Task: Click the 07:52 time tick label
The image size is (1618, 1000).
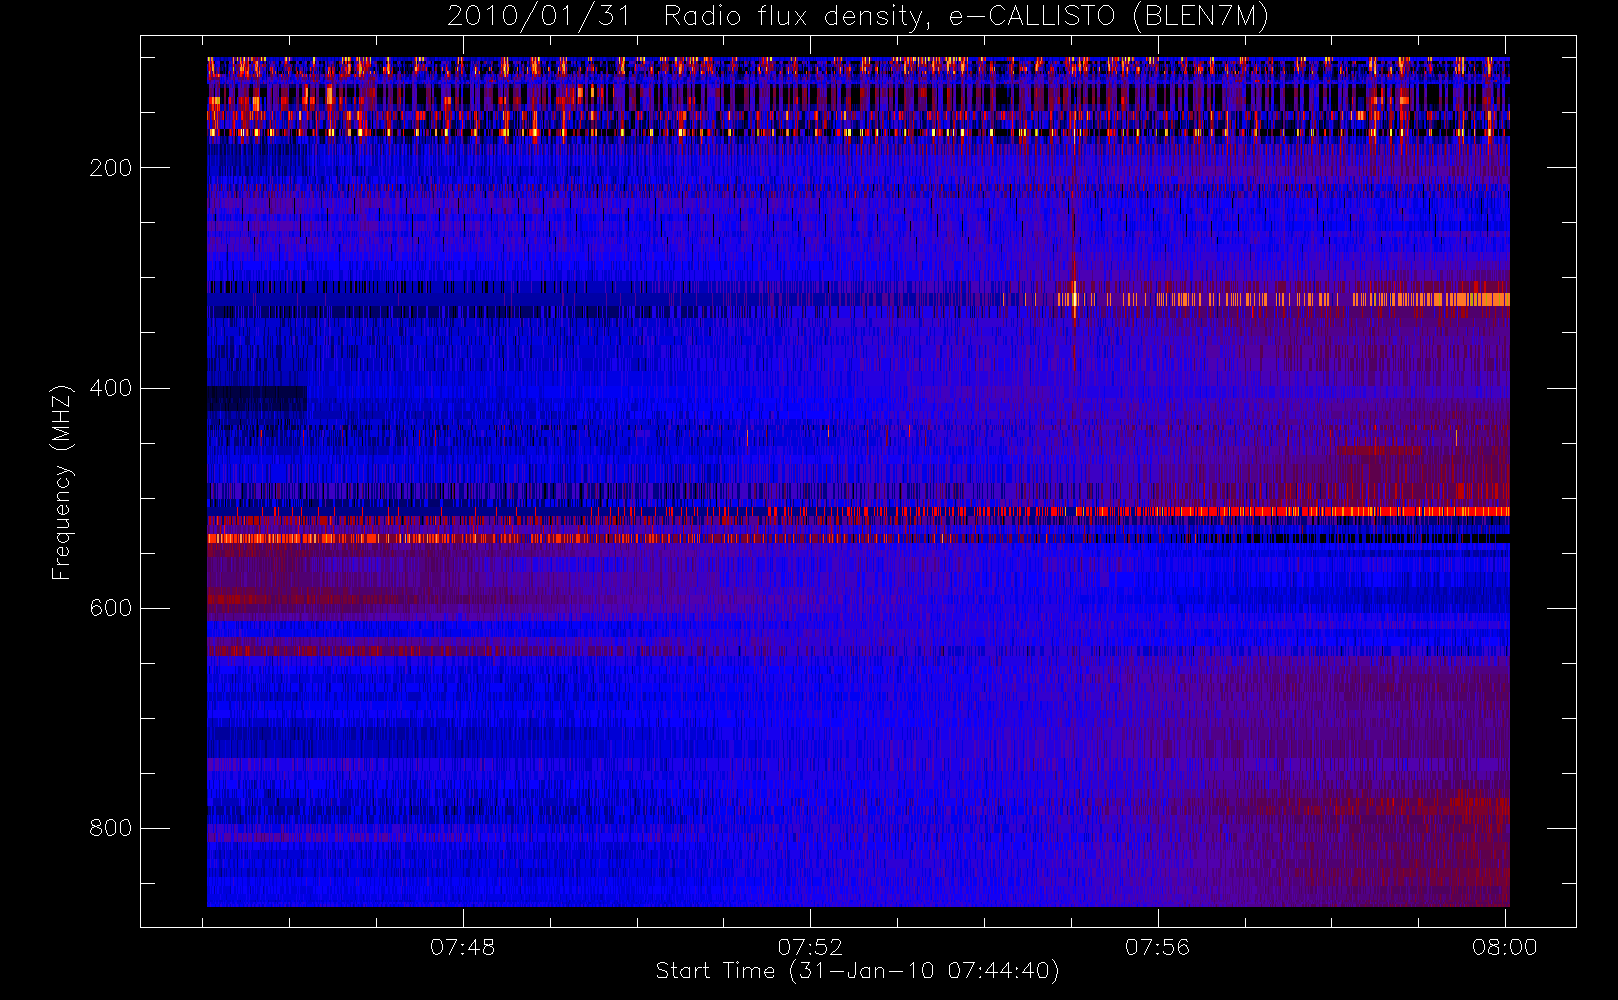Action: (810, 947)
